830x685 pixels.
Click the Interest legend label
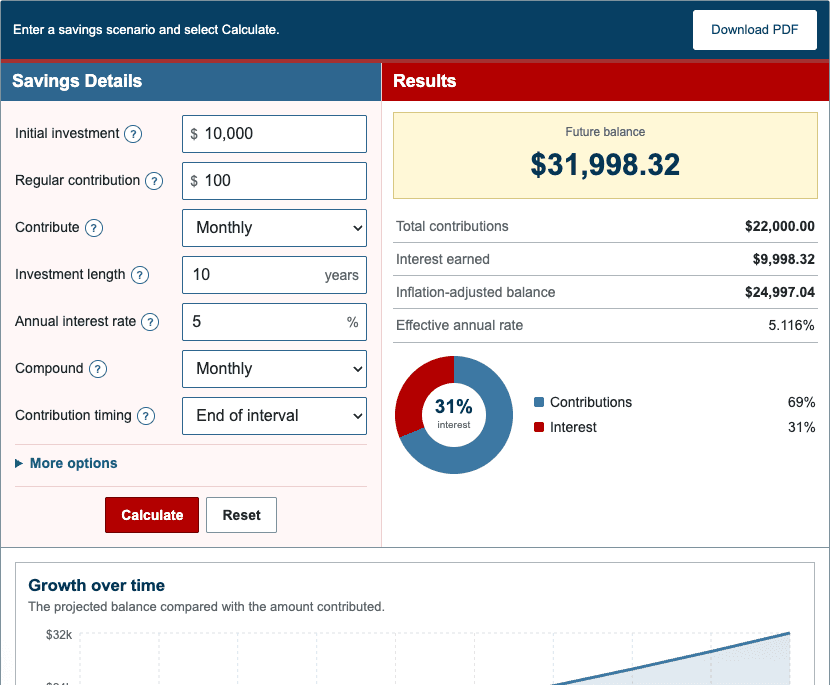(573, 427)
